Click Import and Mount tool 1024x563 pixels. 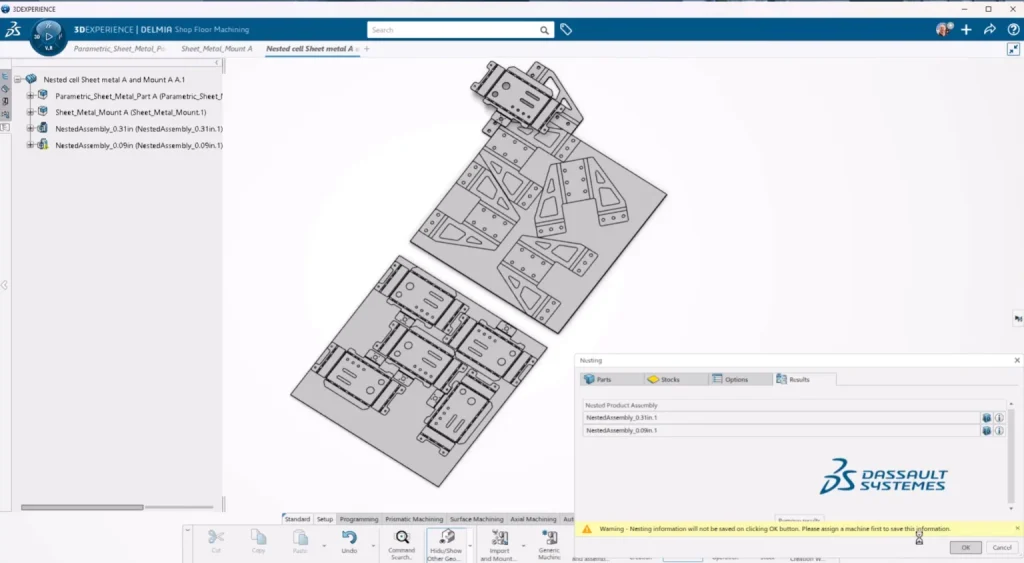500,544
